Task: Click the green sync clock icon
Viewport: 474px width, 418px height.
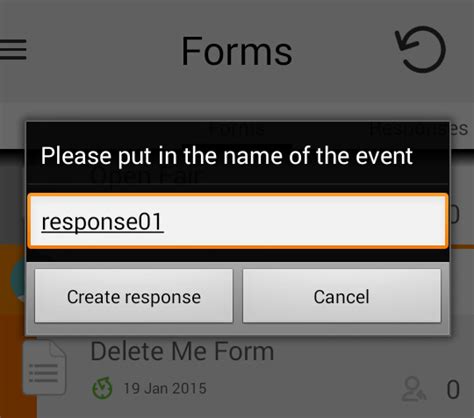Action: pos(102,388)
